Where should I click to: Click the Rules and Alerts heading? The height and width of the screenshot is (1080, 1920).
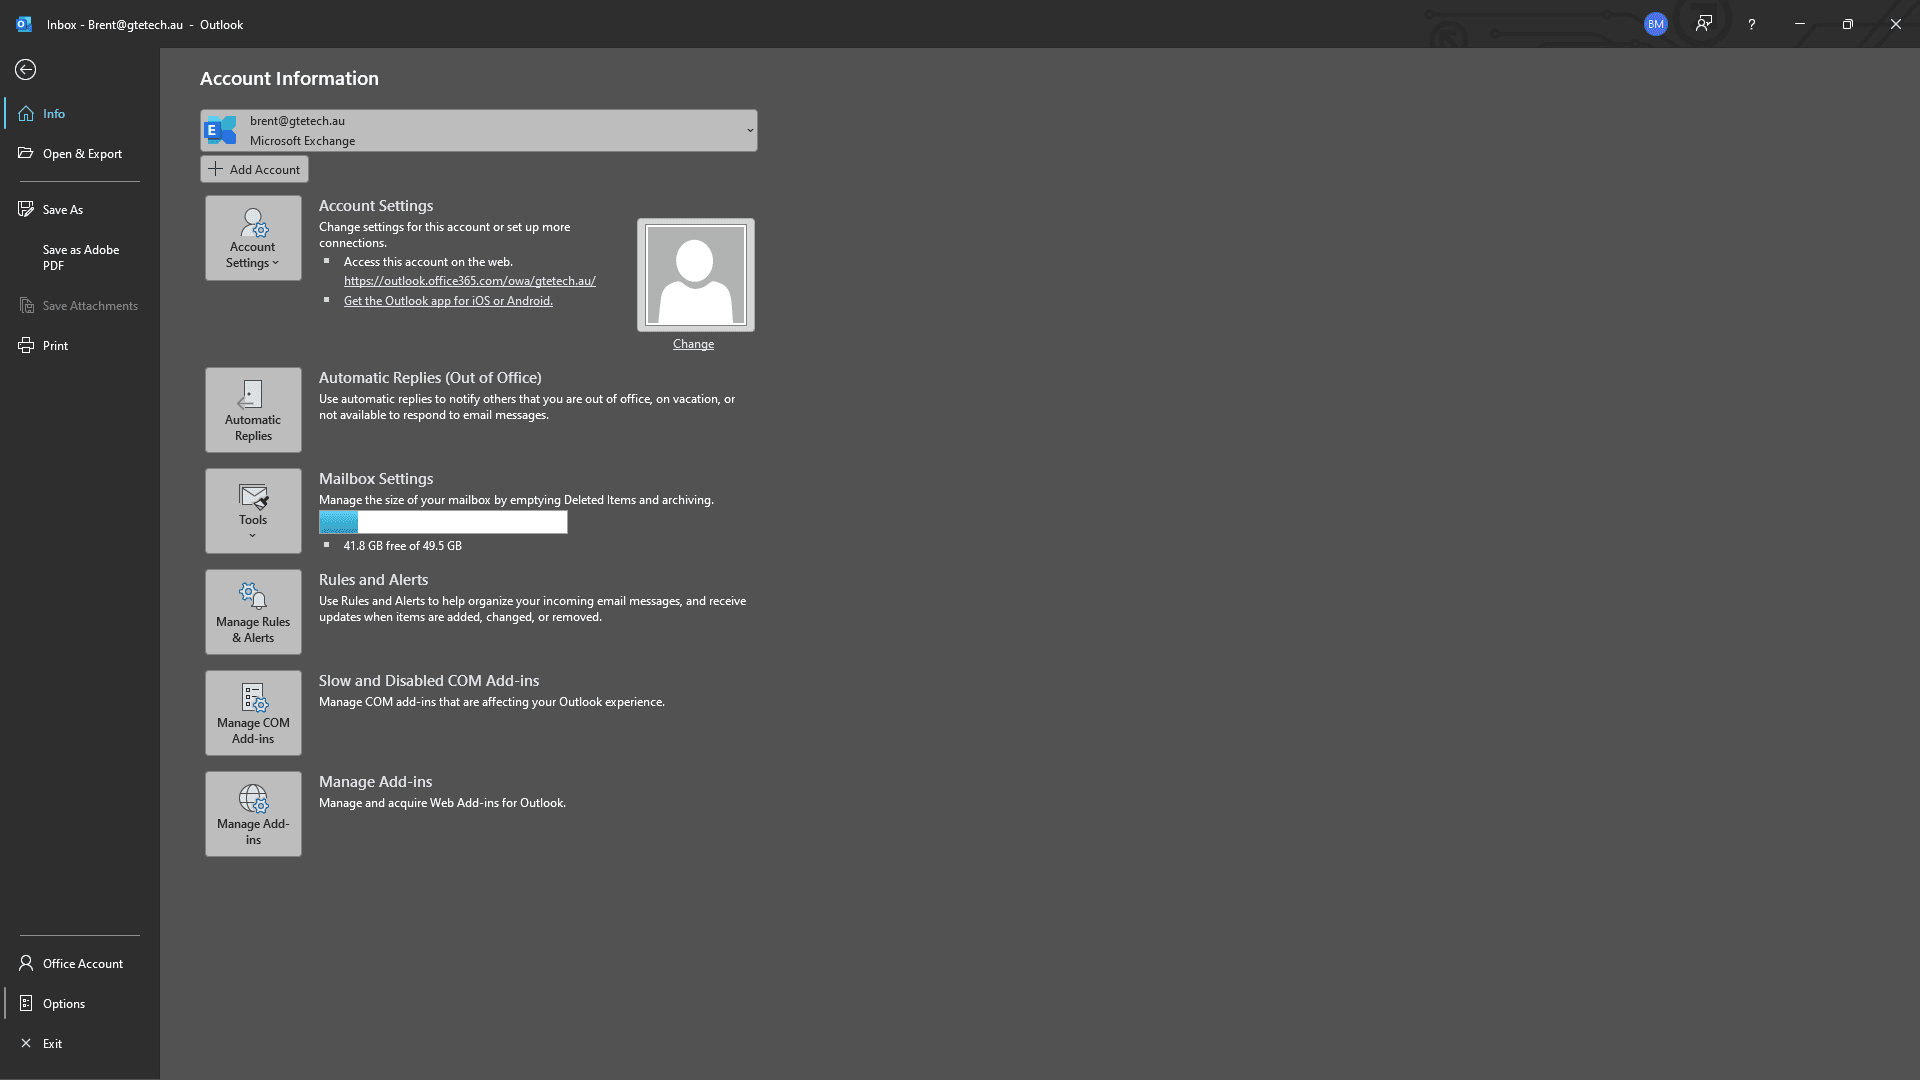click(x=373, y=580)
